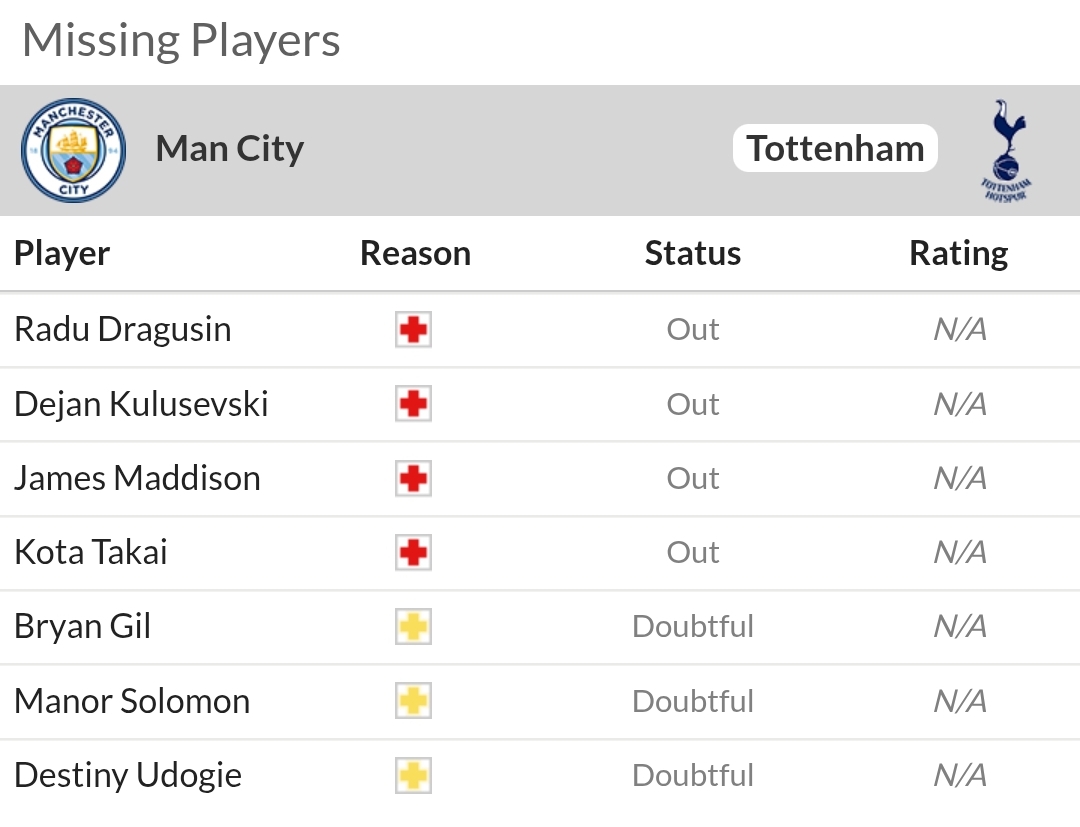The image size is (1080, 827).
Task: Open James Maddison's player name link
Action: point(137,478)
